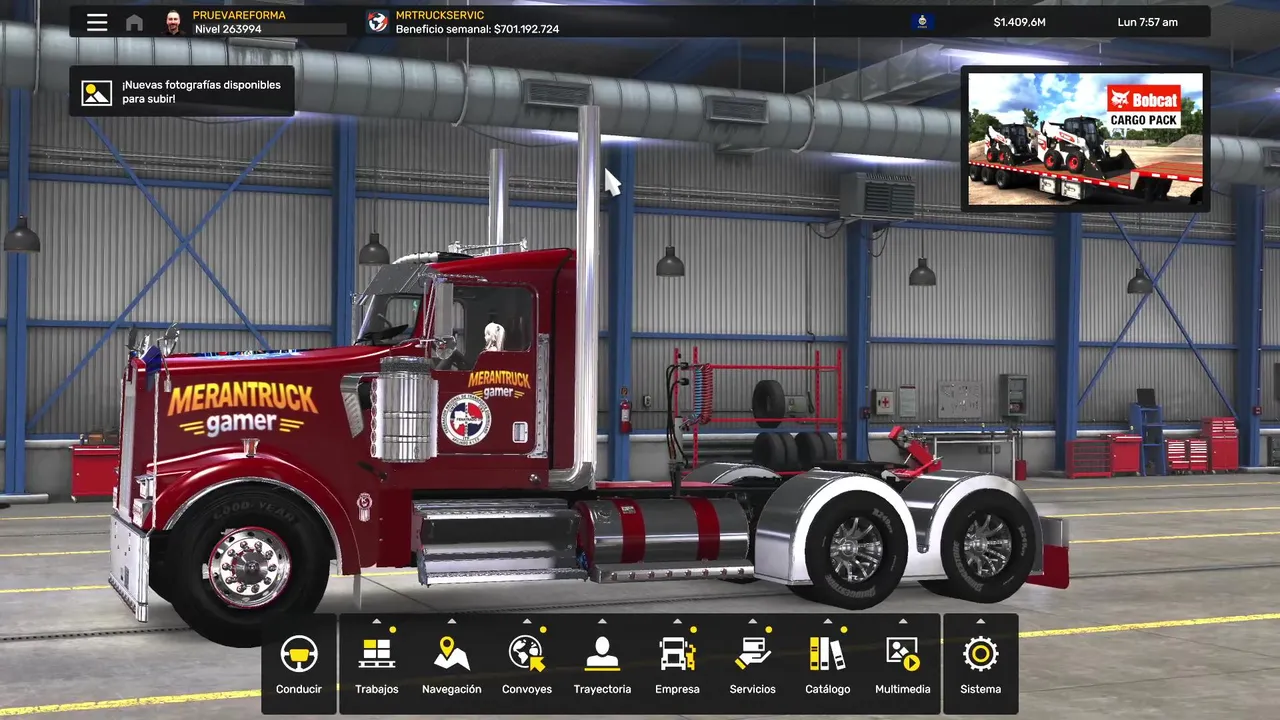Click the MRTRUCKSERVIC company logo
Viewport: 1280px width, 720px height.
(x=378, y=22)
